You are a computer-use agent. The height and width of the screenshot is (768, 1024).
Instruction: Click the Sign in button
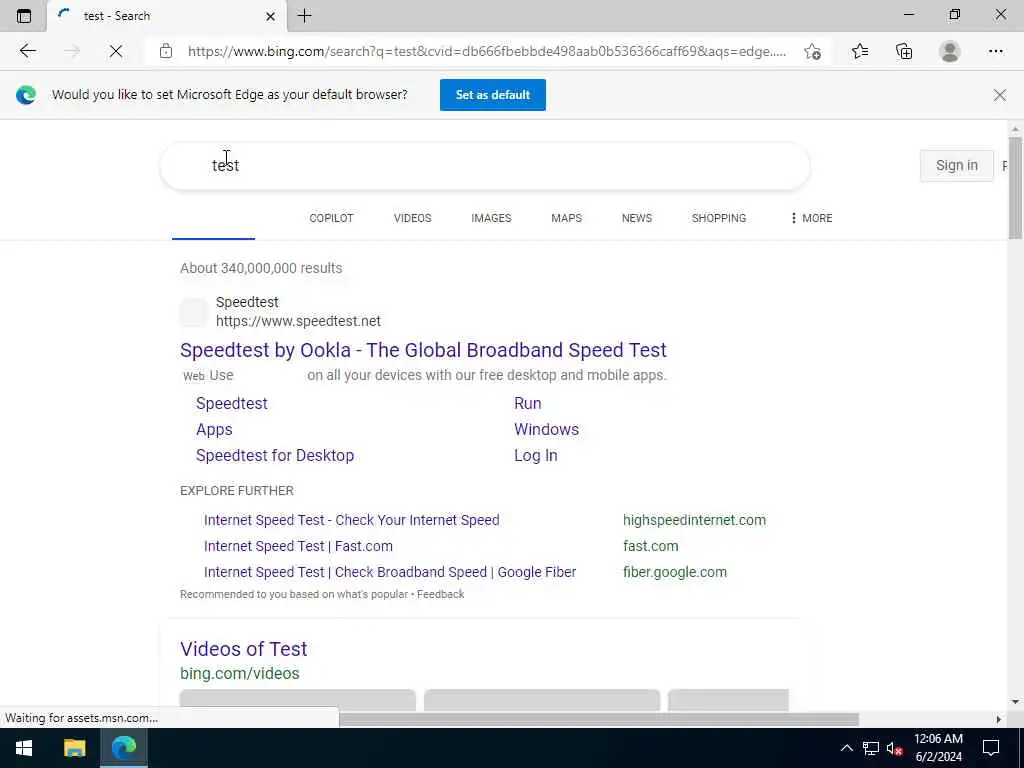[957, 165]
